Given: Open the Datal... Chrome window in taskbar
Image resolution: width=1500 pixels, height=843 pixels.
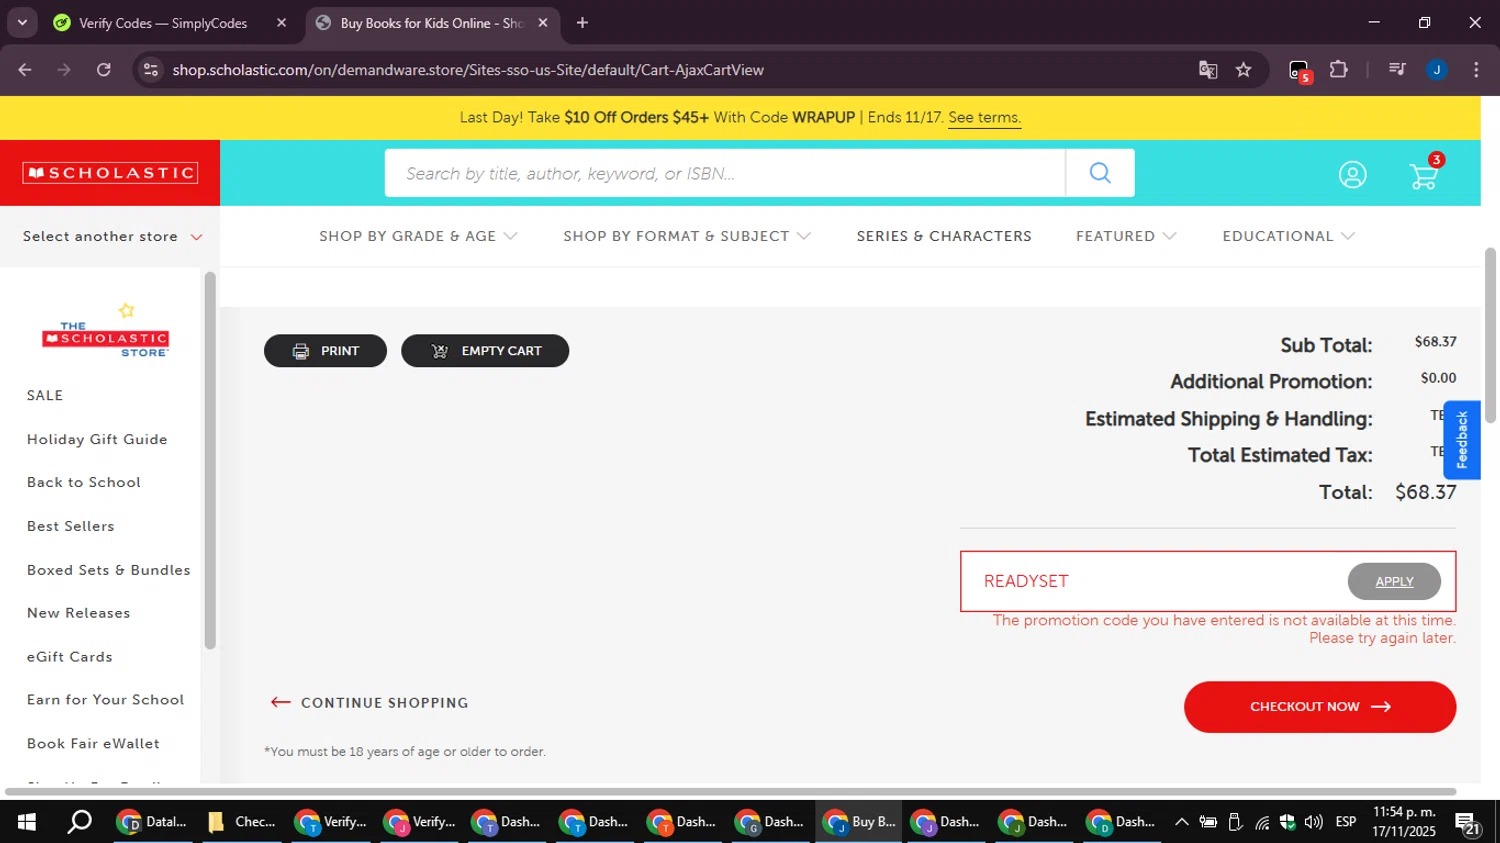Looking at the screenshot, I should pyautogui.click(x=154, y=822).
